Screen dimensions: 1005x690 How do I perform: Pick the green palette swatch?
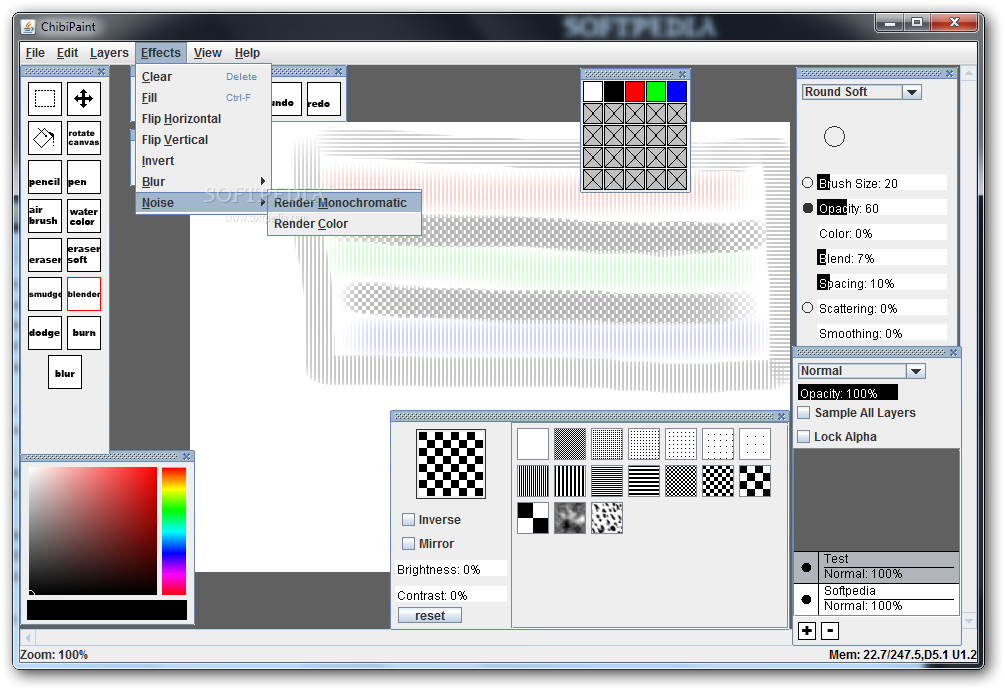(x=656, y=92)
